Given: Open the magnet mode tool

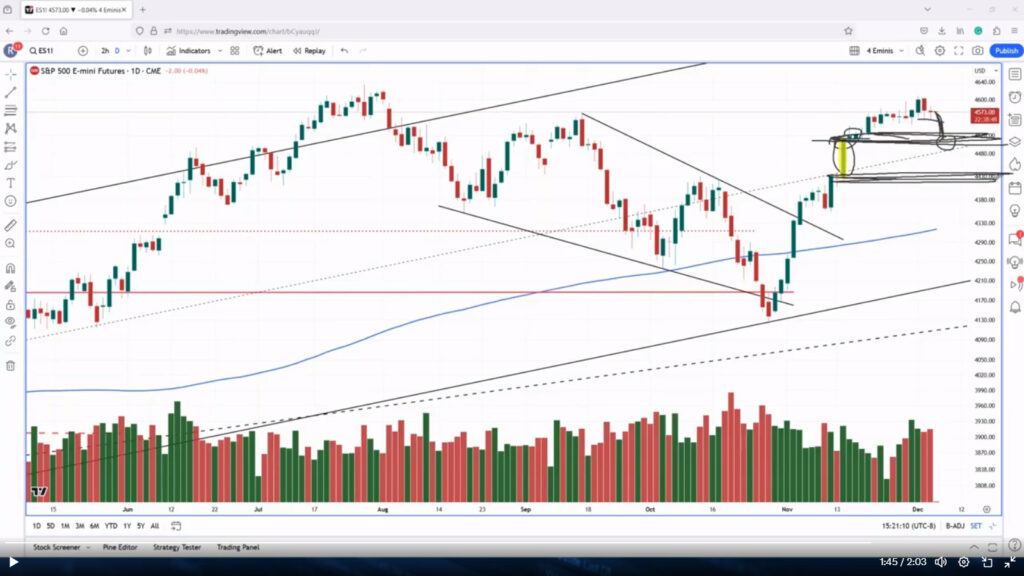Looking at the screenshot, I should coord(10,268).
